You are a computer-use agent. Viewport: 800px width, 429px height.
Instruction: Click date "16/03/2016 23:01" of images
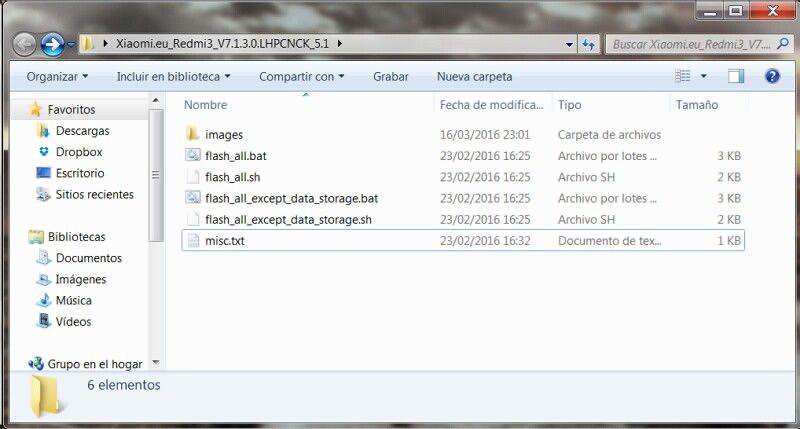coord(485,135)
